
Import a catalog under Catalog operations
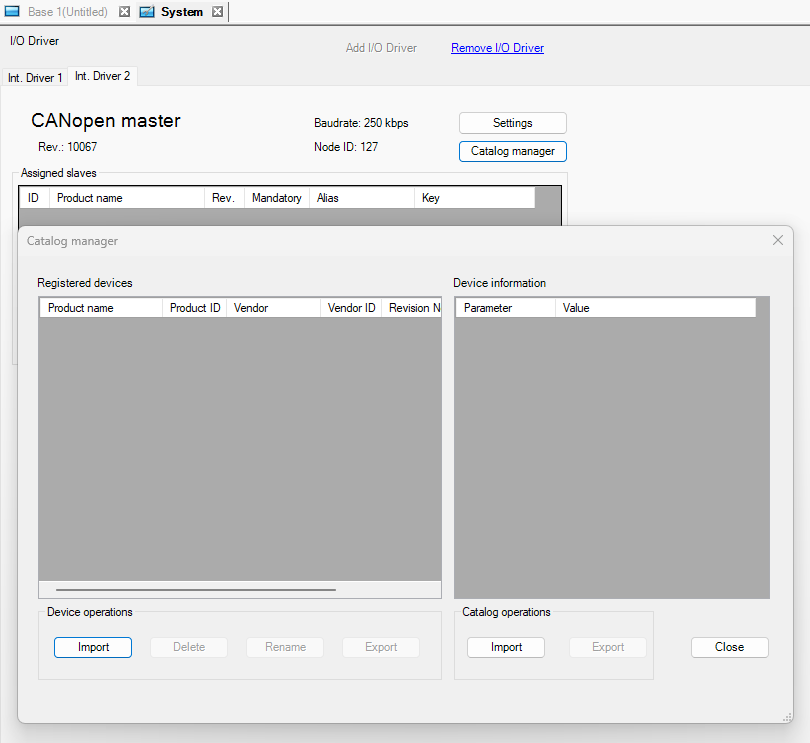coord(506,647)
